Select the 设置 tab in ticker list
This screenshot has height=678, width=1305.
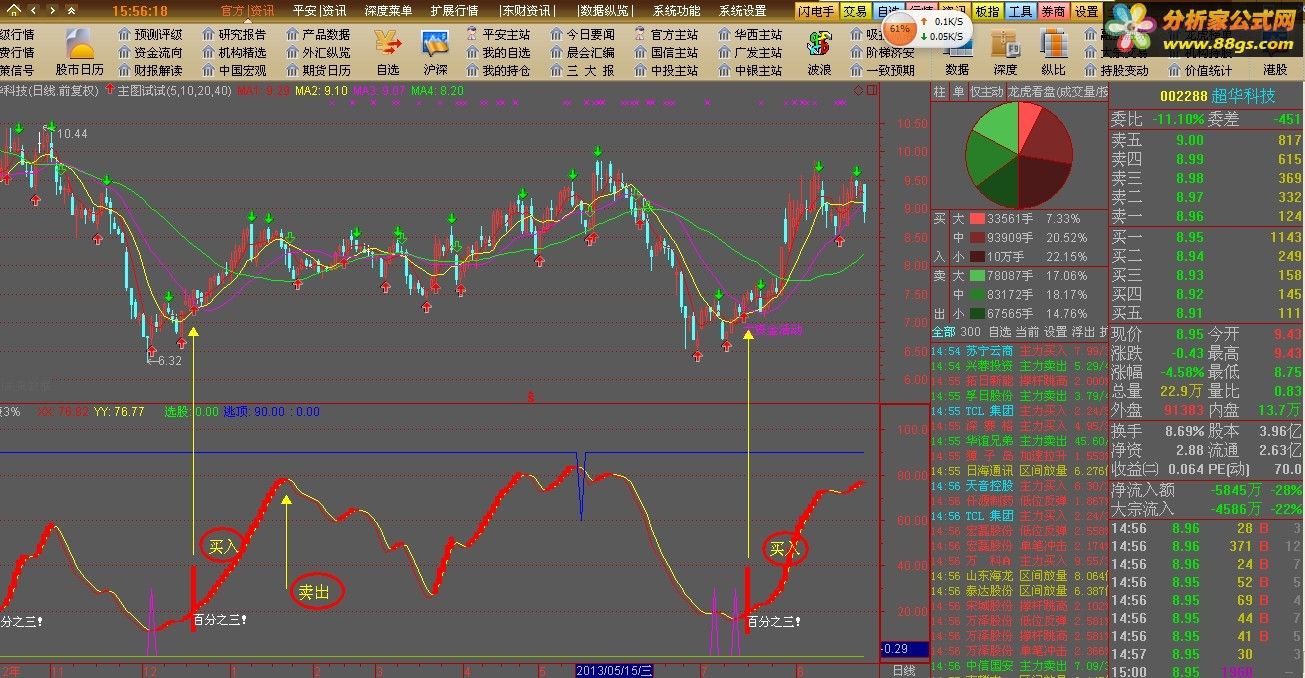click(x=1056, y=331)
